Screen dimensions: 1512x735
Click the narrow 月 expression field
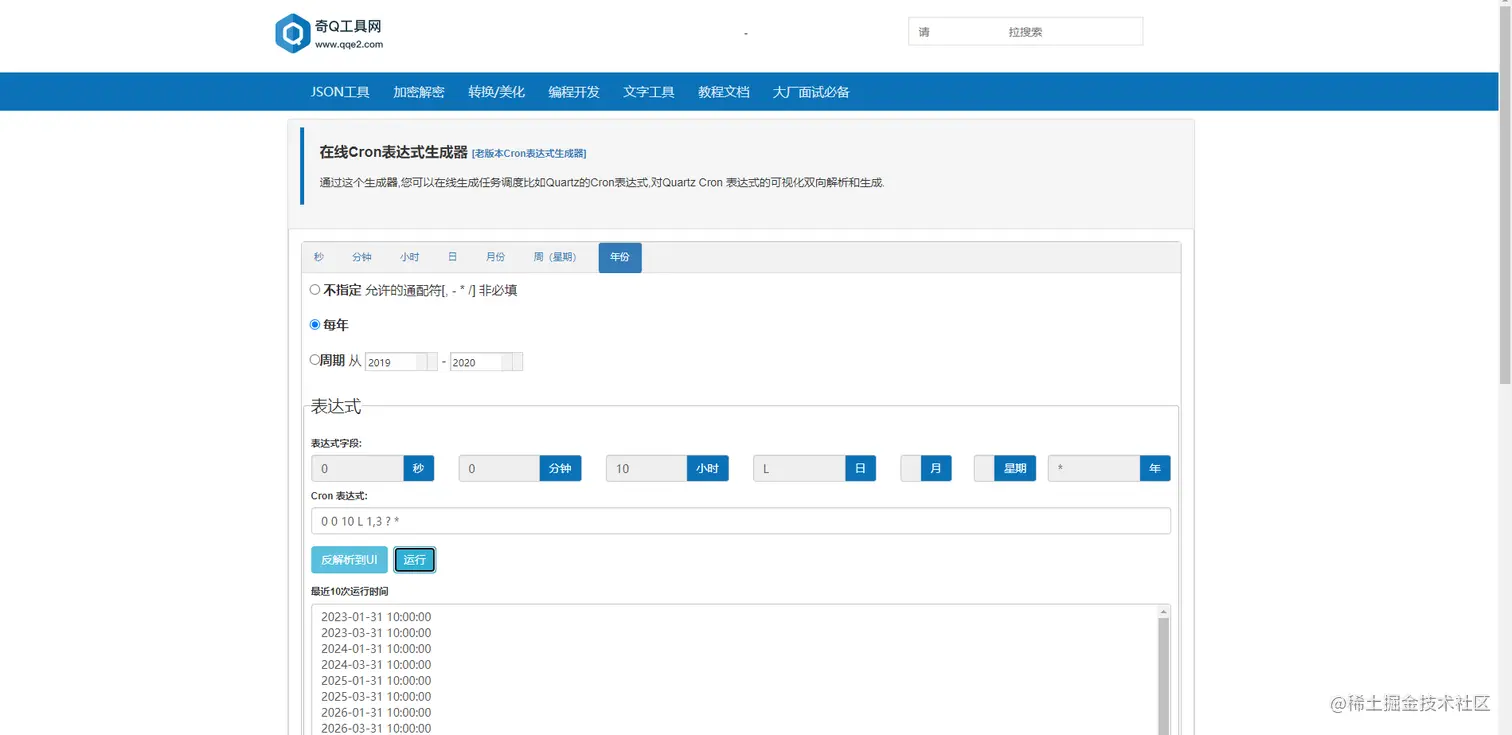click(x=911, y=468)
